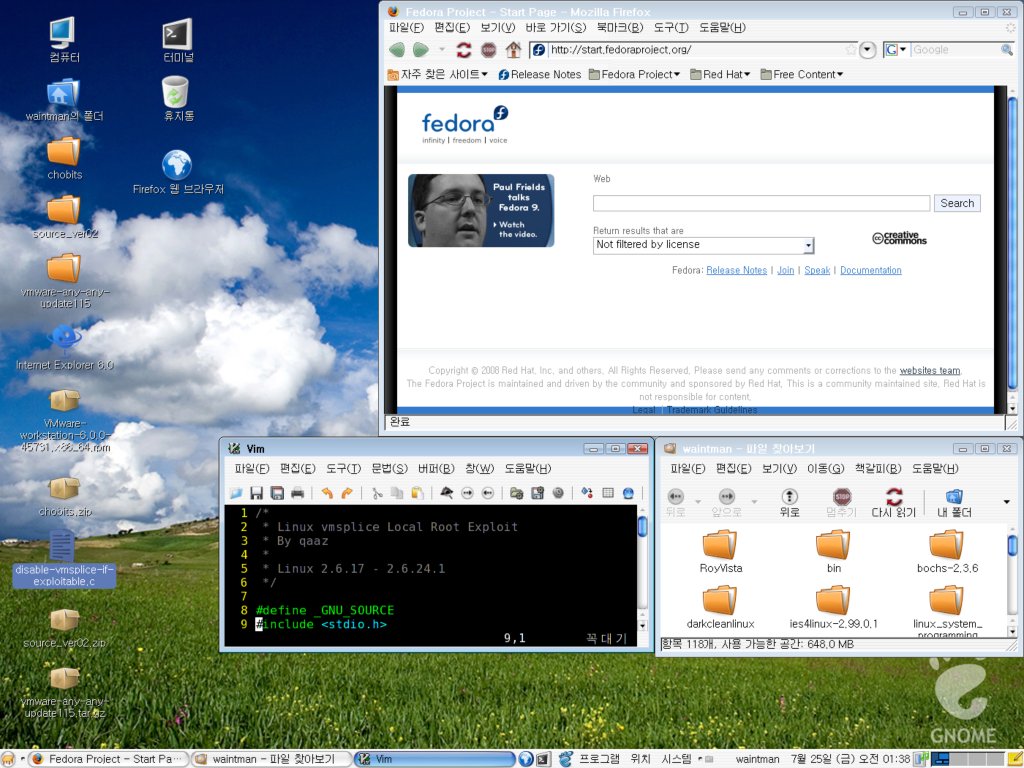Screen dimensions: 1024x768
Task: Redo with Vim toolbar redo arrow
Action: (x=347, y=493)
